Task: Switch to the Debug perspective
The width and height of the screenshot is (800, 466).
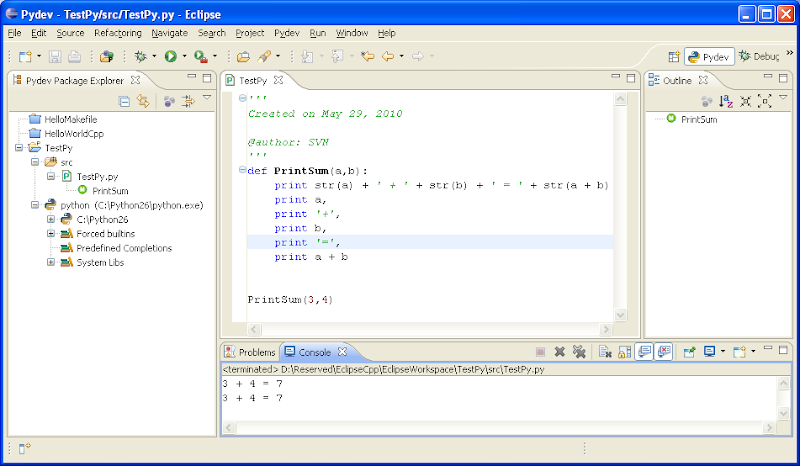Action: point(759,57)
